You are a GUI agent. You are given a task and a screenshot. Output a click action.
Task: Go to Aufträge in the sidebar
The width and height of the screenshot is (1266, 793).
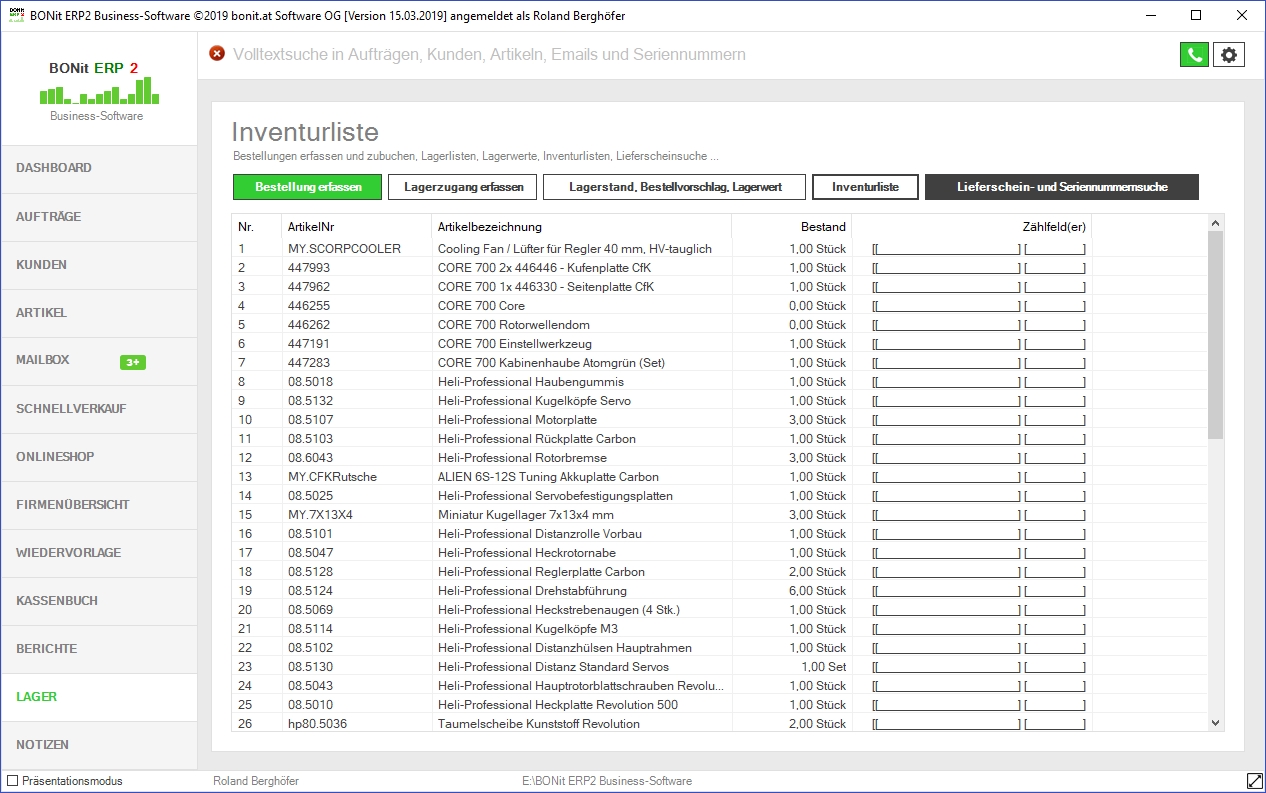tap(98, 217)
